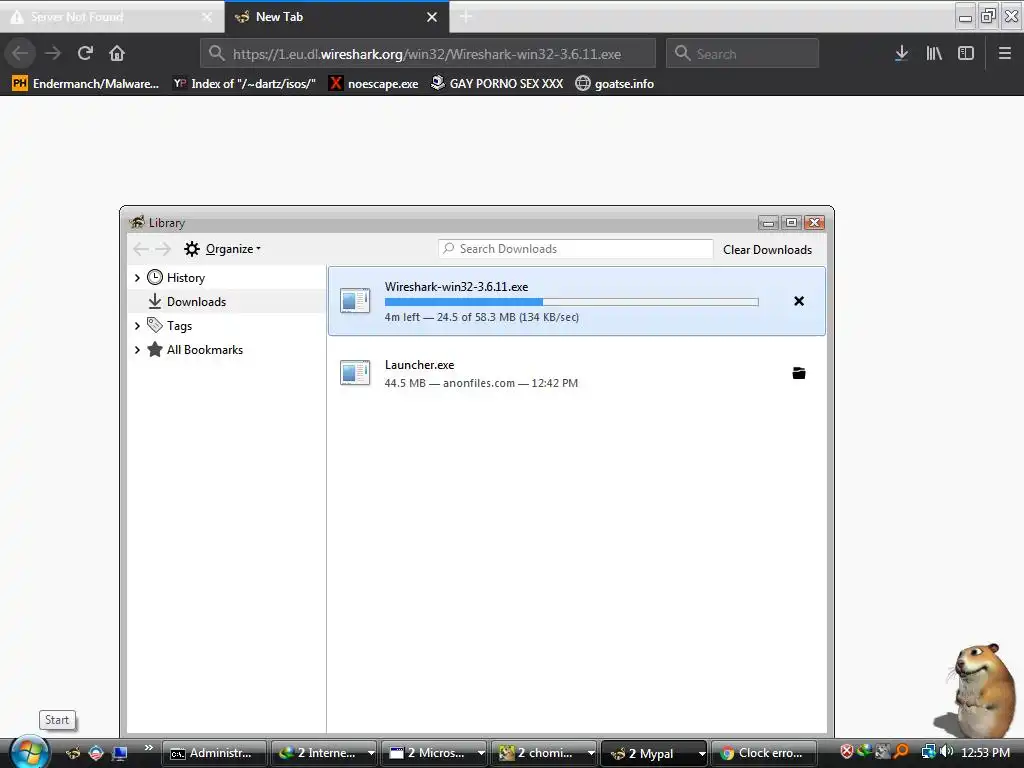Open the 2 Mypal taskbar group
This screenshot has width=1024, height=768.
[654, 753]
